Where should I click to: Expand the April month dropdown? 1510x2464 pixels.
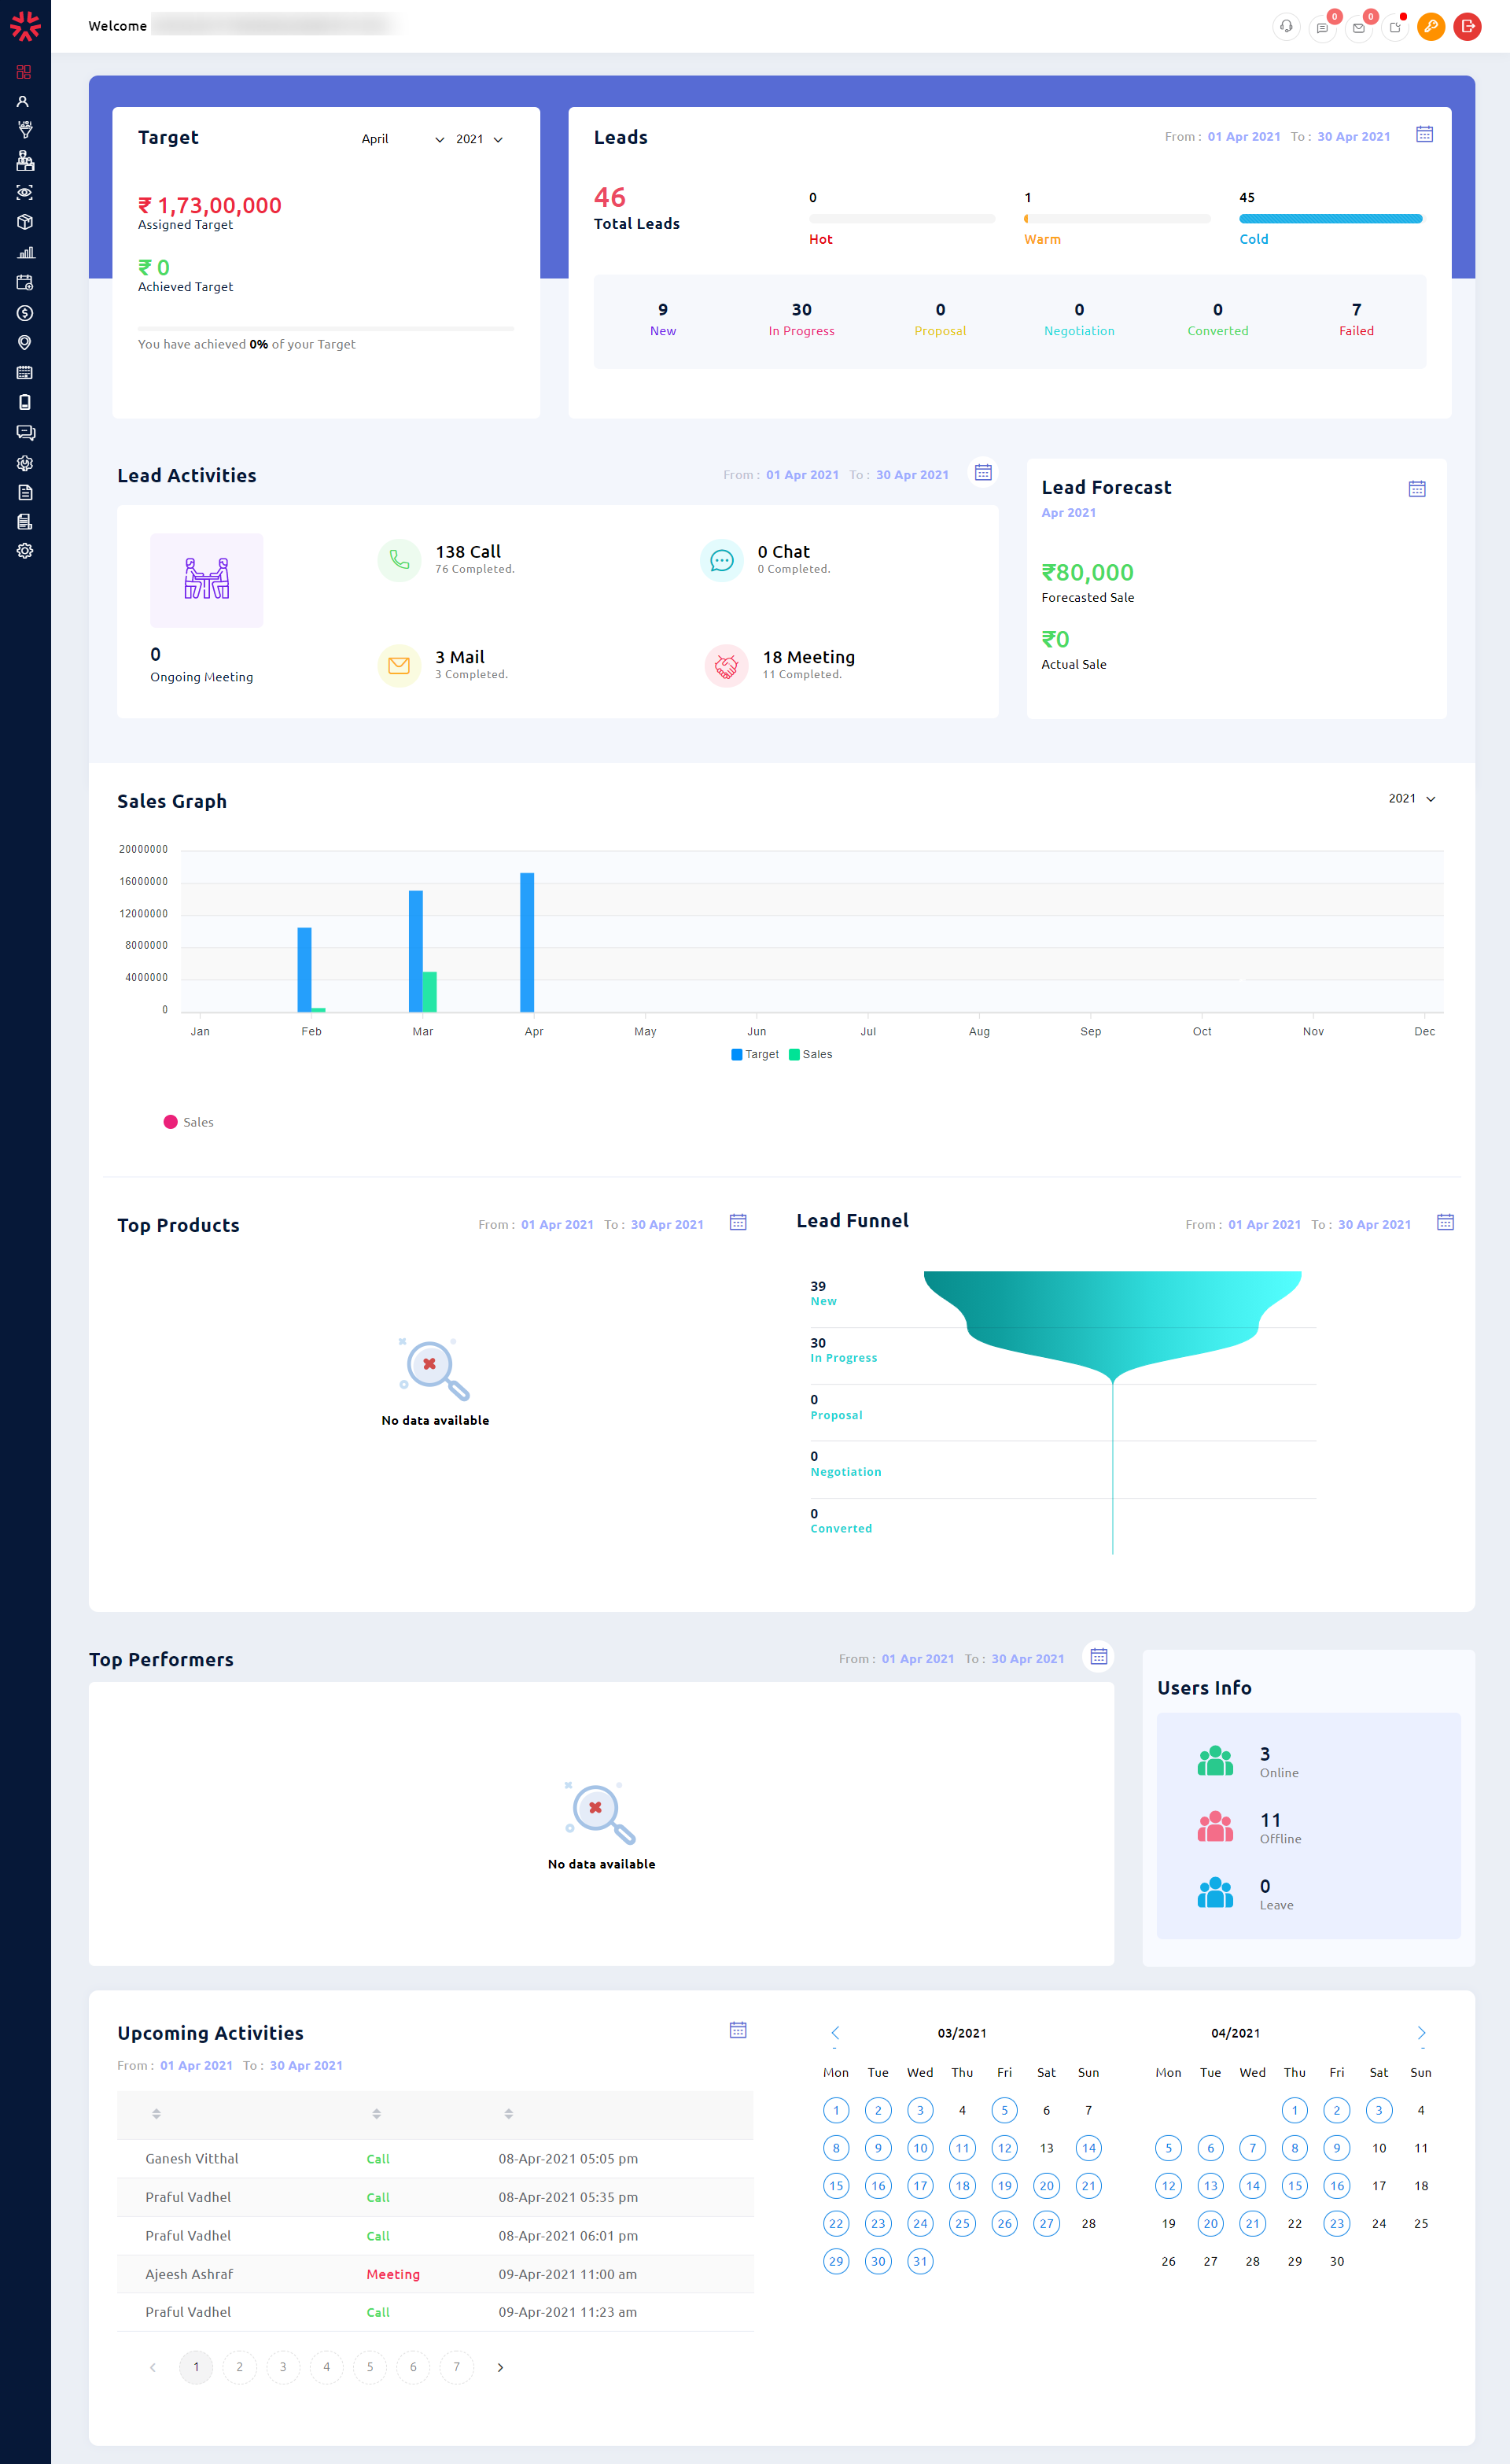(x=402, y=139)
